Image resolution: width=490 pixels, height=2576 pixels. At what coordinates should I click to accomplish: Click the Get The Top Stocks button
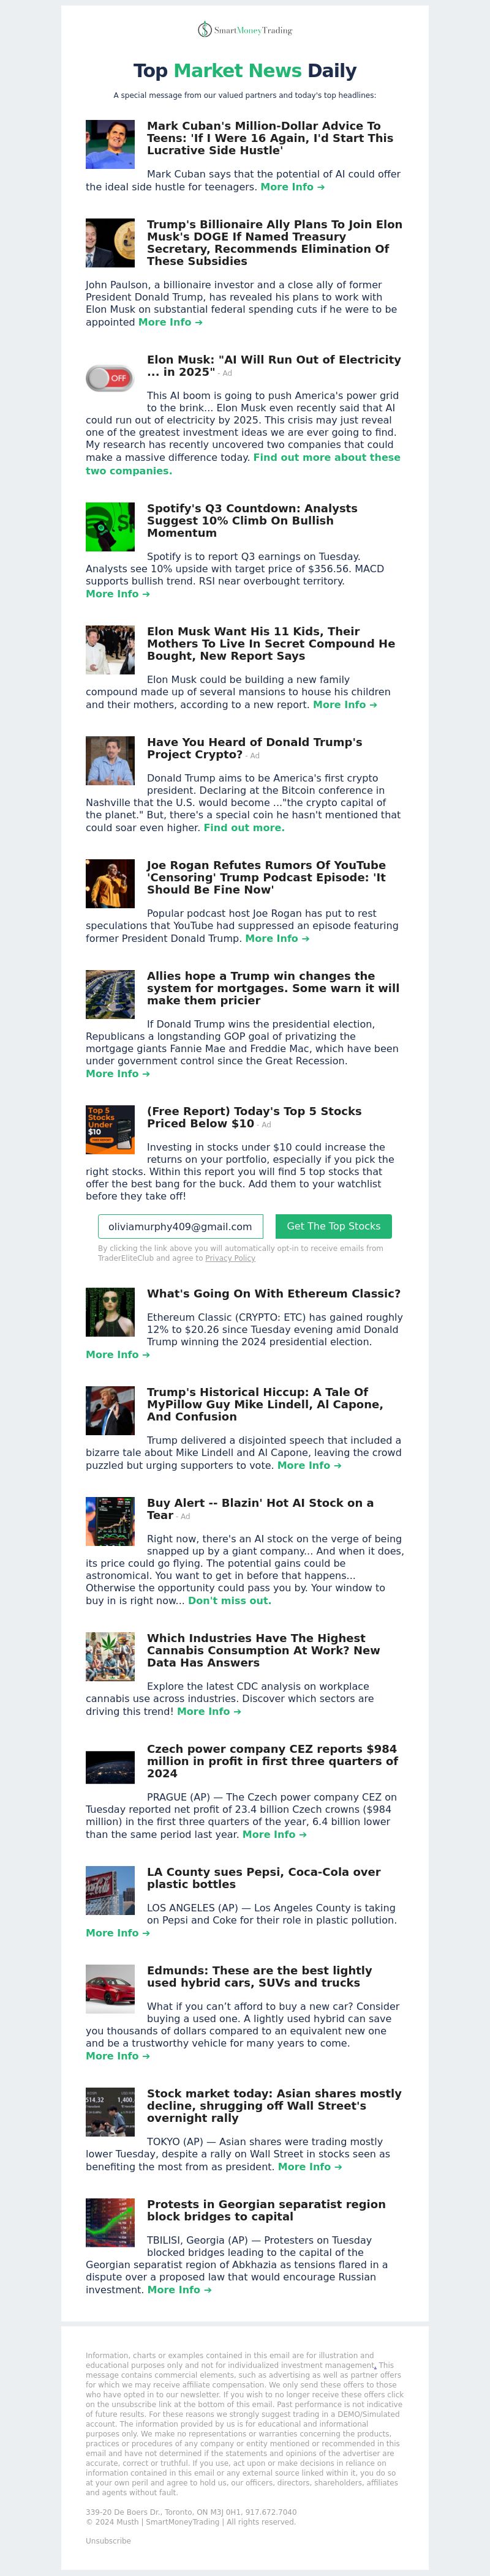334,1226
